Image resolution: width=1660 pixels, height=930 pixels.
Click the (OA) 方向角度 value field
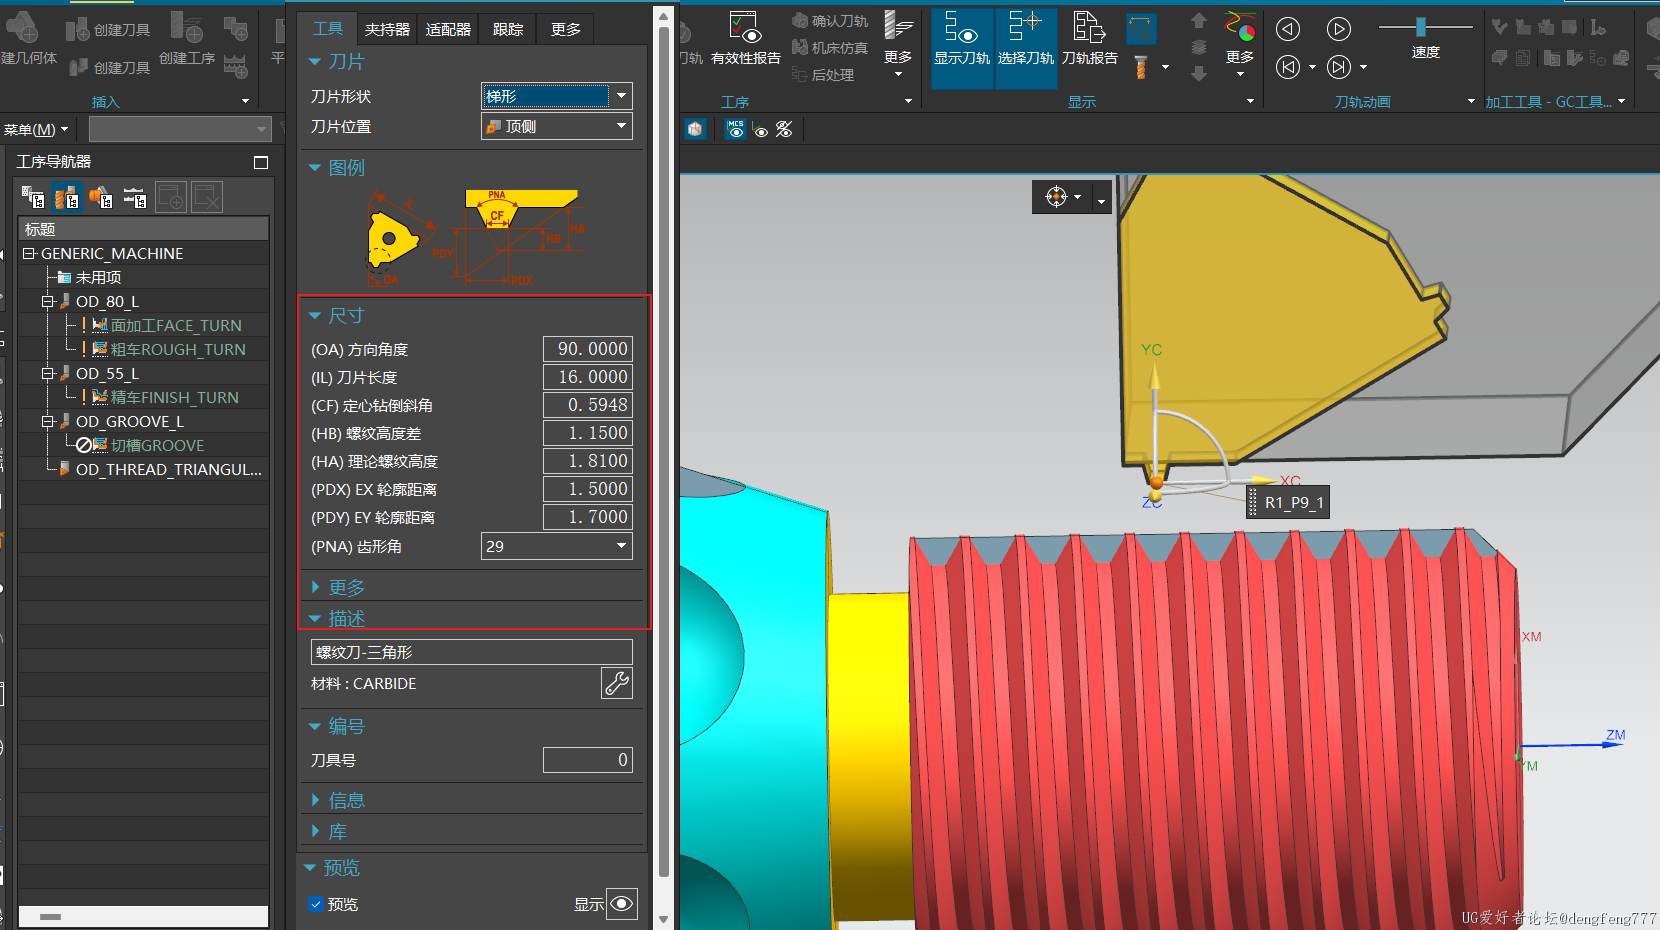pos(587,348)
